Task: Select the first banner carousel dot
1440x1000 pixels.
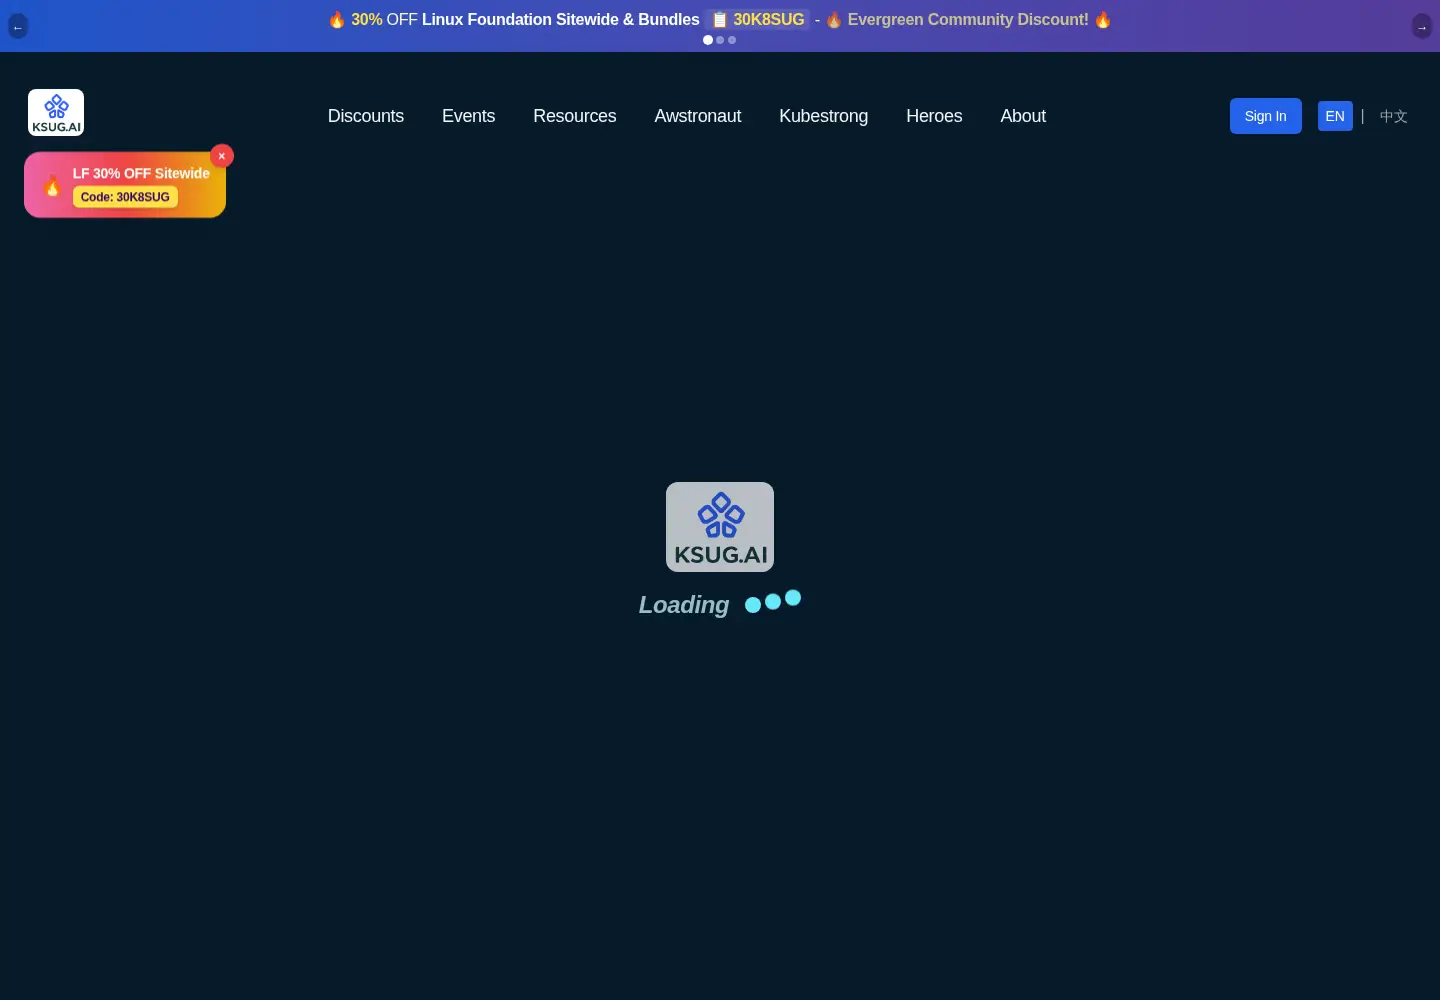Action: 708,40
